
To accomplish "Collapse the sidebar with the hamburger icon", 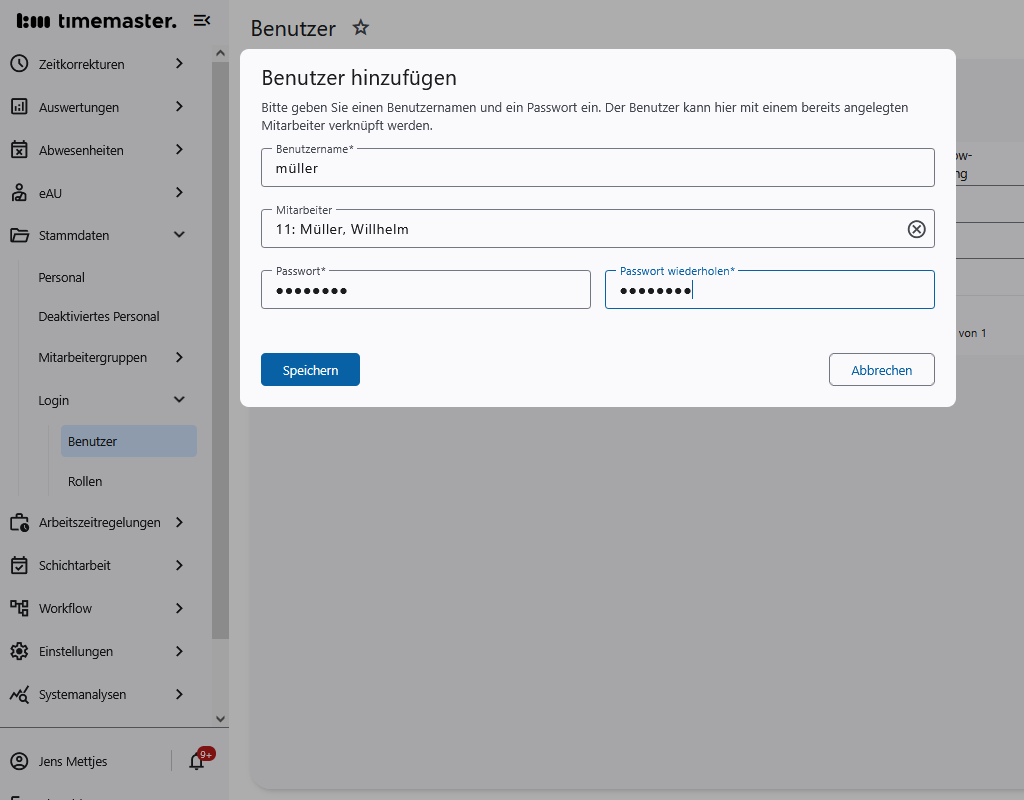I will click(x=201, y=20).
